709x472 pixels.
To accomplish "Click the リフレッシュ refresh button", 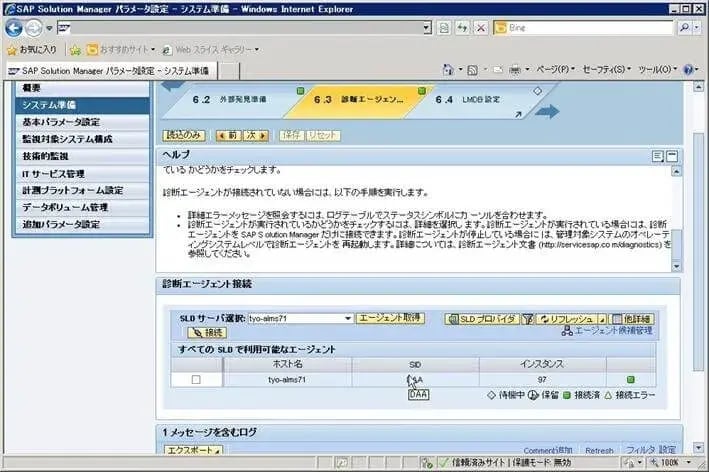I will (567, 319).
